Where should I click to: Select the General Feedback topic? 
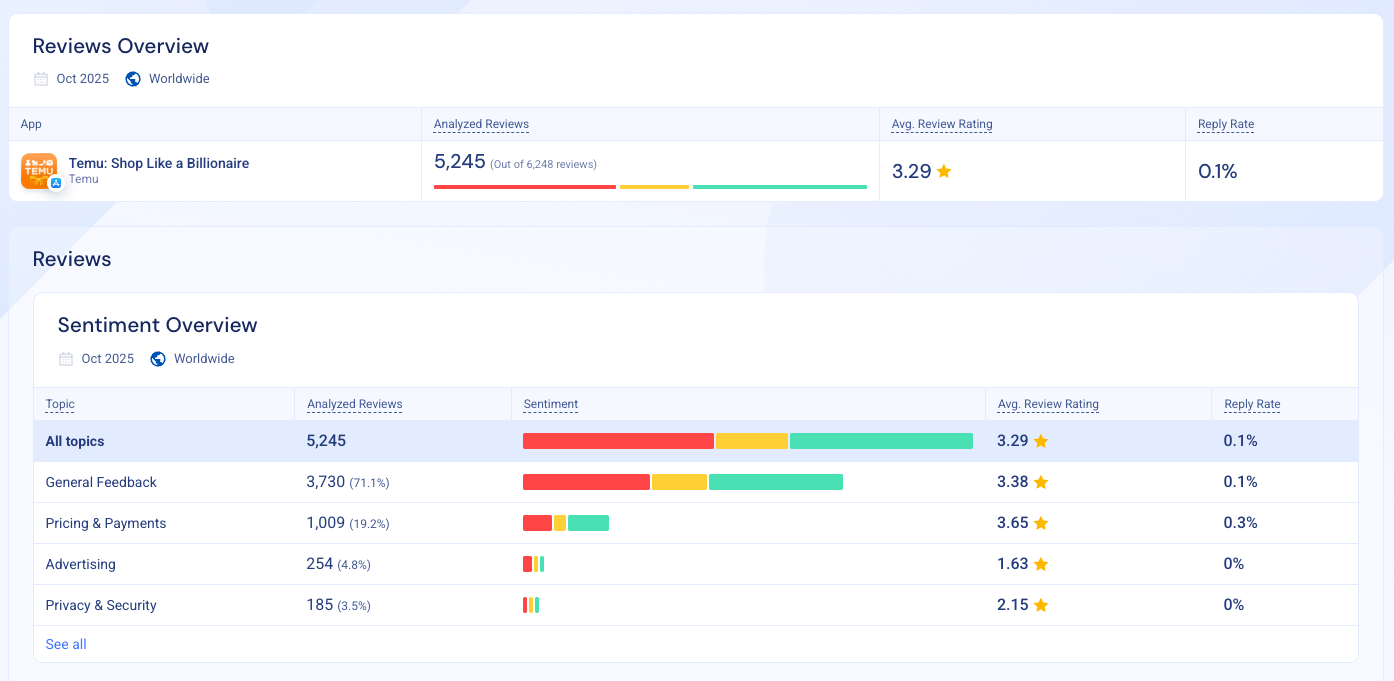[x=101, y=482]
